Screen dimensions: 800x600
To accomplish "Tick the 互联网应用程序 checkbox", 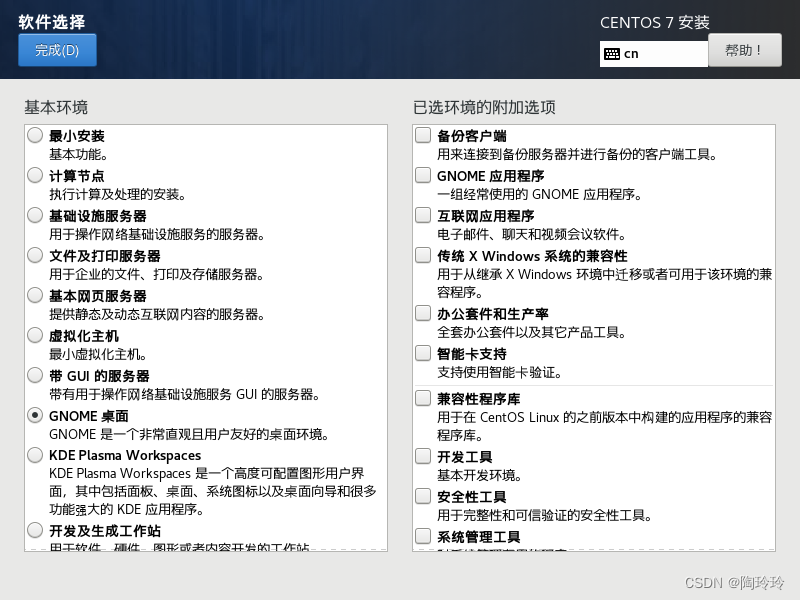I will pos(423,215).
